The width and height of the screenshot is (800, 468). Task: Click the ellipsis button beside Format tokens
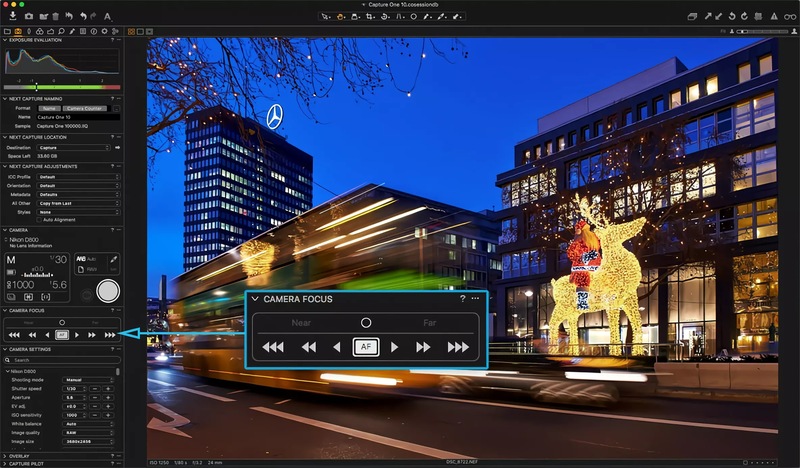pos(116,109)
